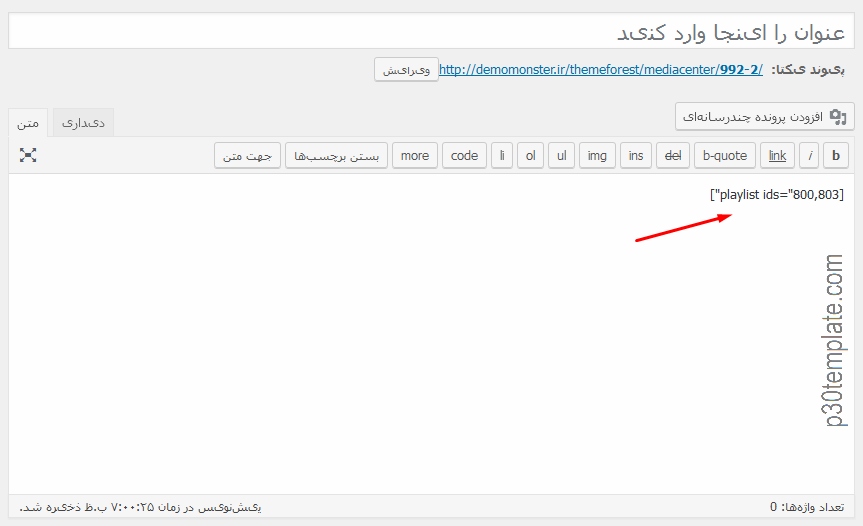Insert an image using the img button
The width and height of the screenshot is (863, 526).
tap(597, 155)
